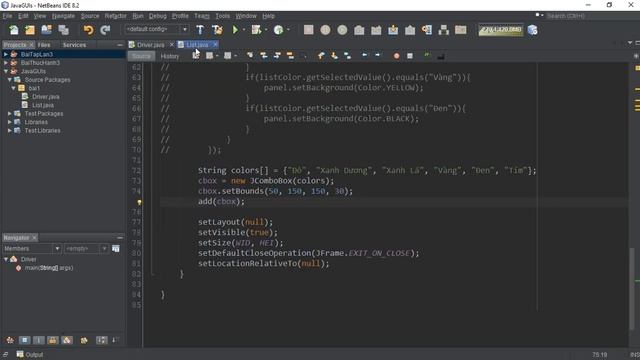
Task: Click the Open Project toolbar icon
Action: (x=47, y=30)
